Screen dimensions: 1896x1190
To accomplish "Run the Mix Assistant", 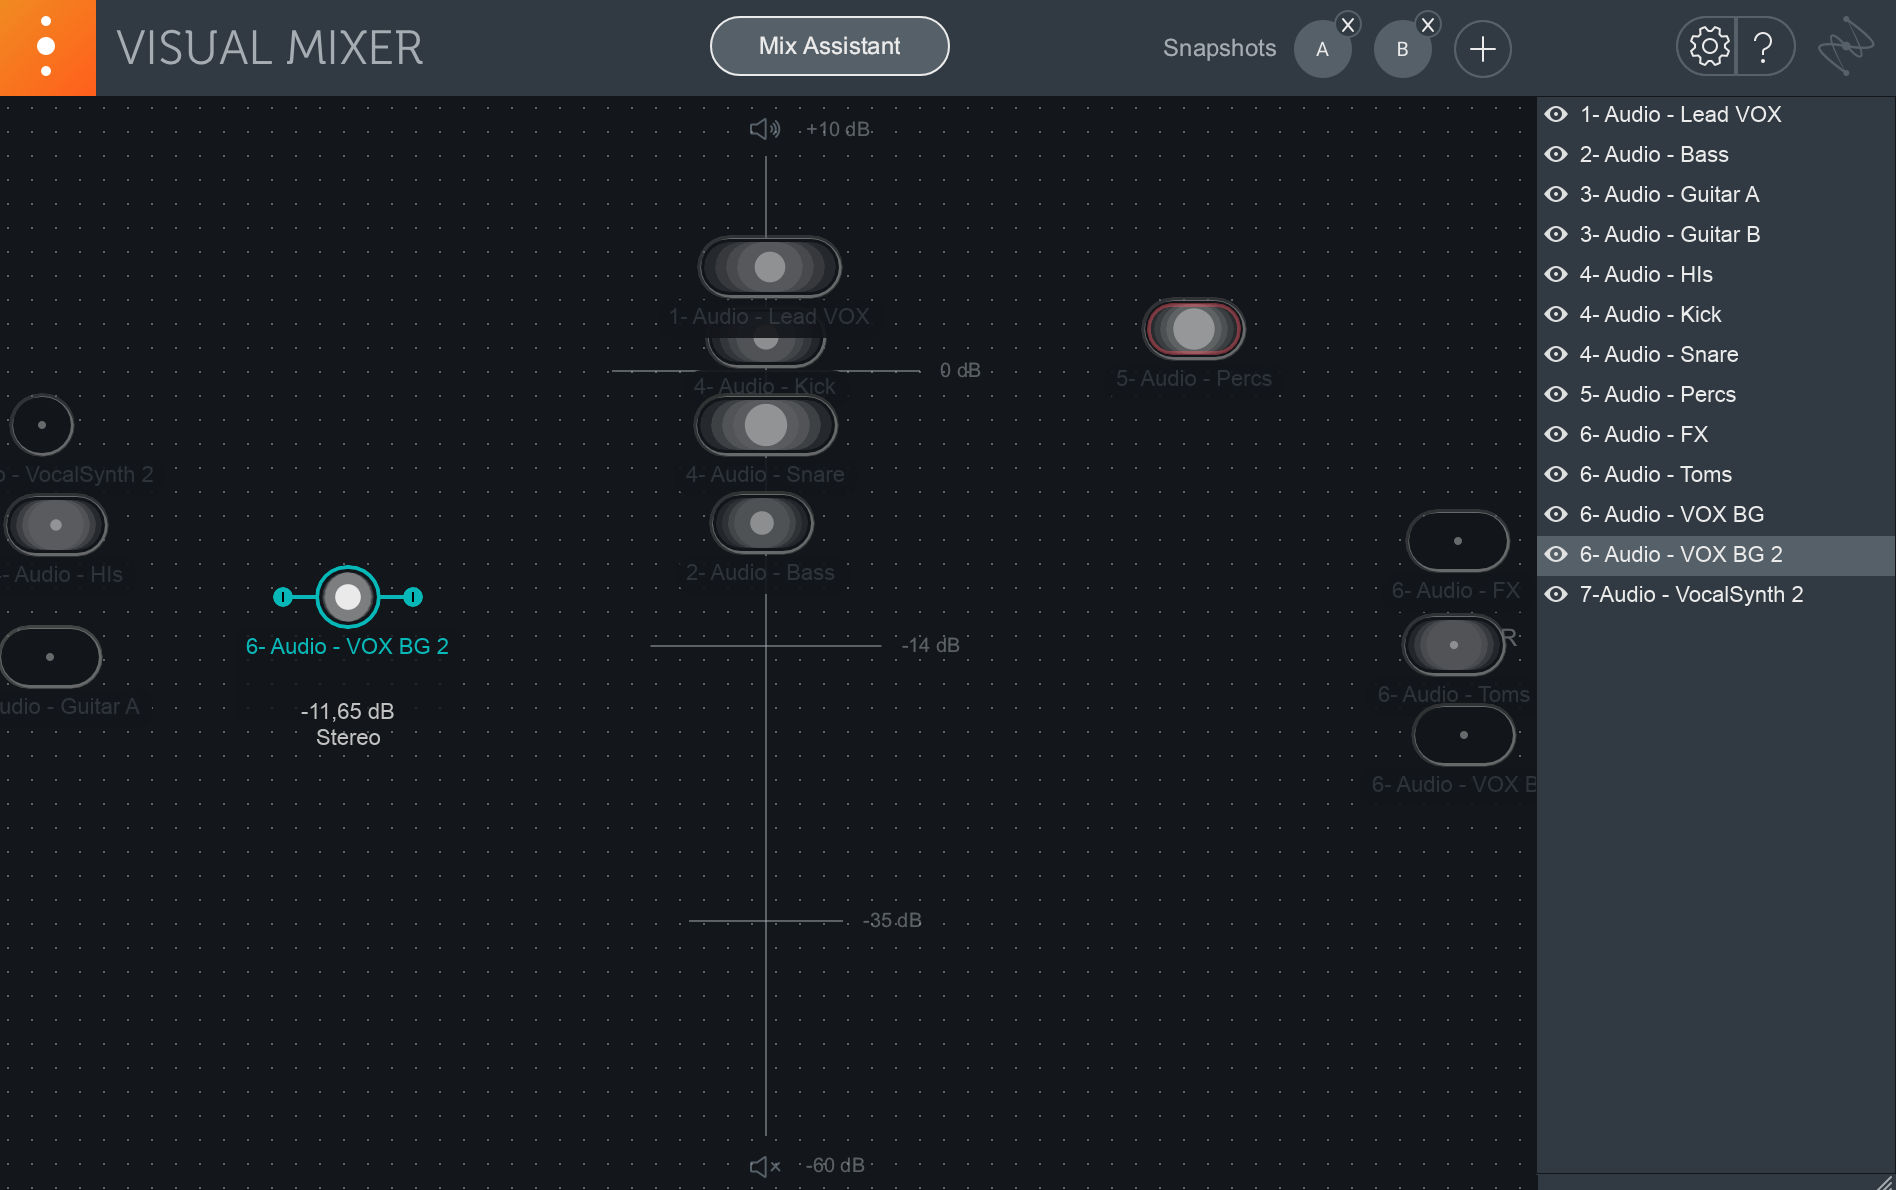I will 829,45.
